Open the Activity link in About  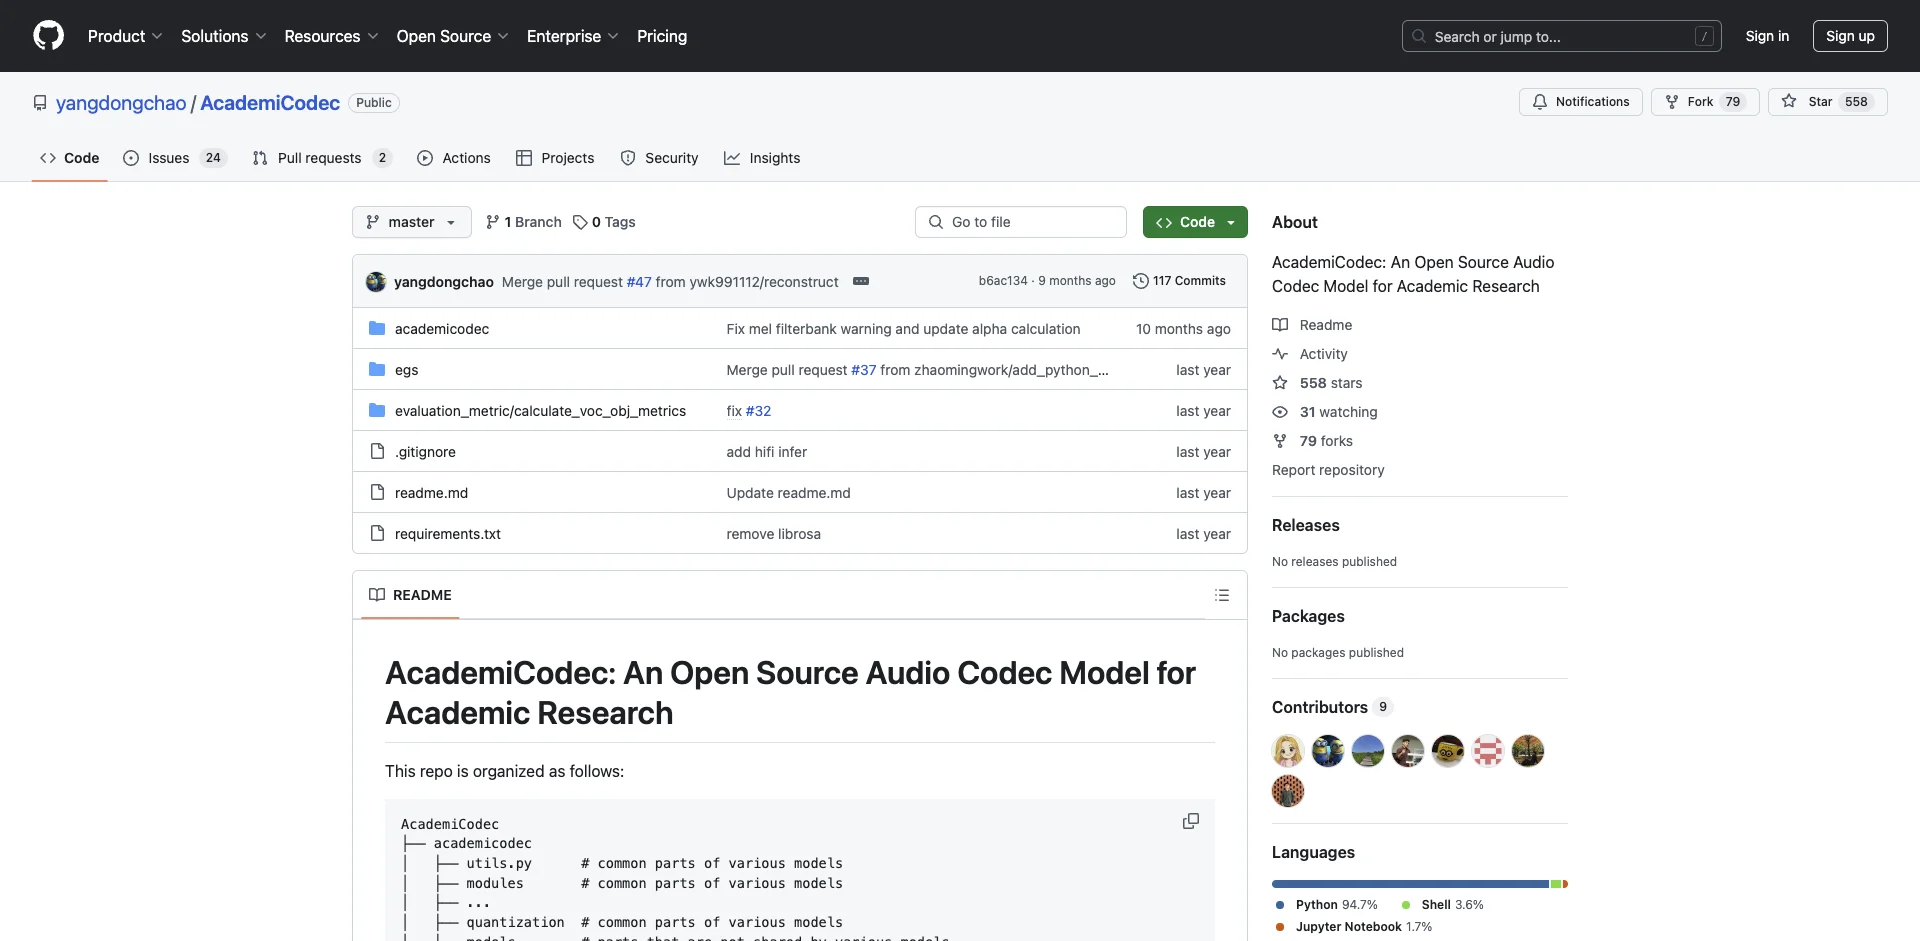pyautogui.click(x=1310, y=354)
